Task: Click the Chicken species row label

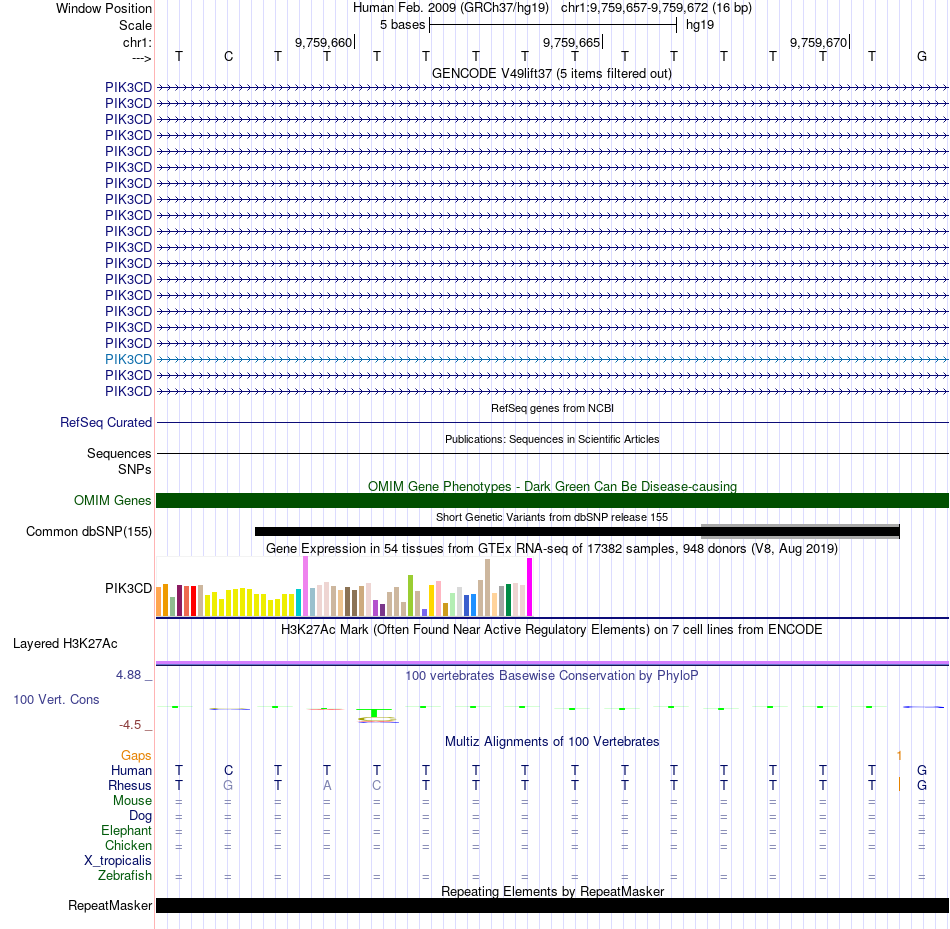Action: coord(128,845)
